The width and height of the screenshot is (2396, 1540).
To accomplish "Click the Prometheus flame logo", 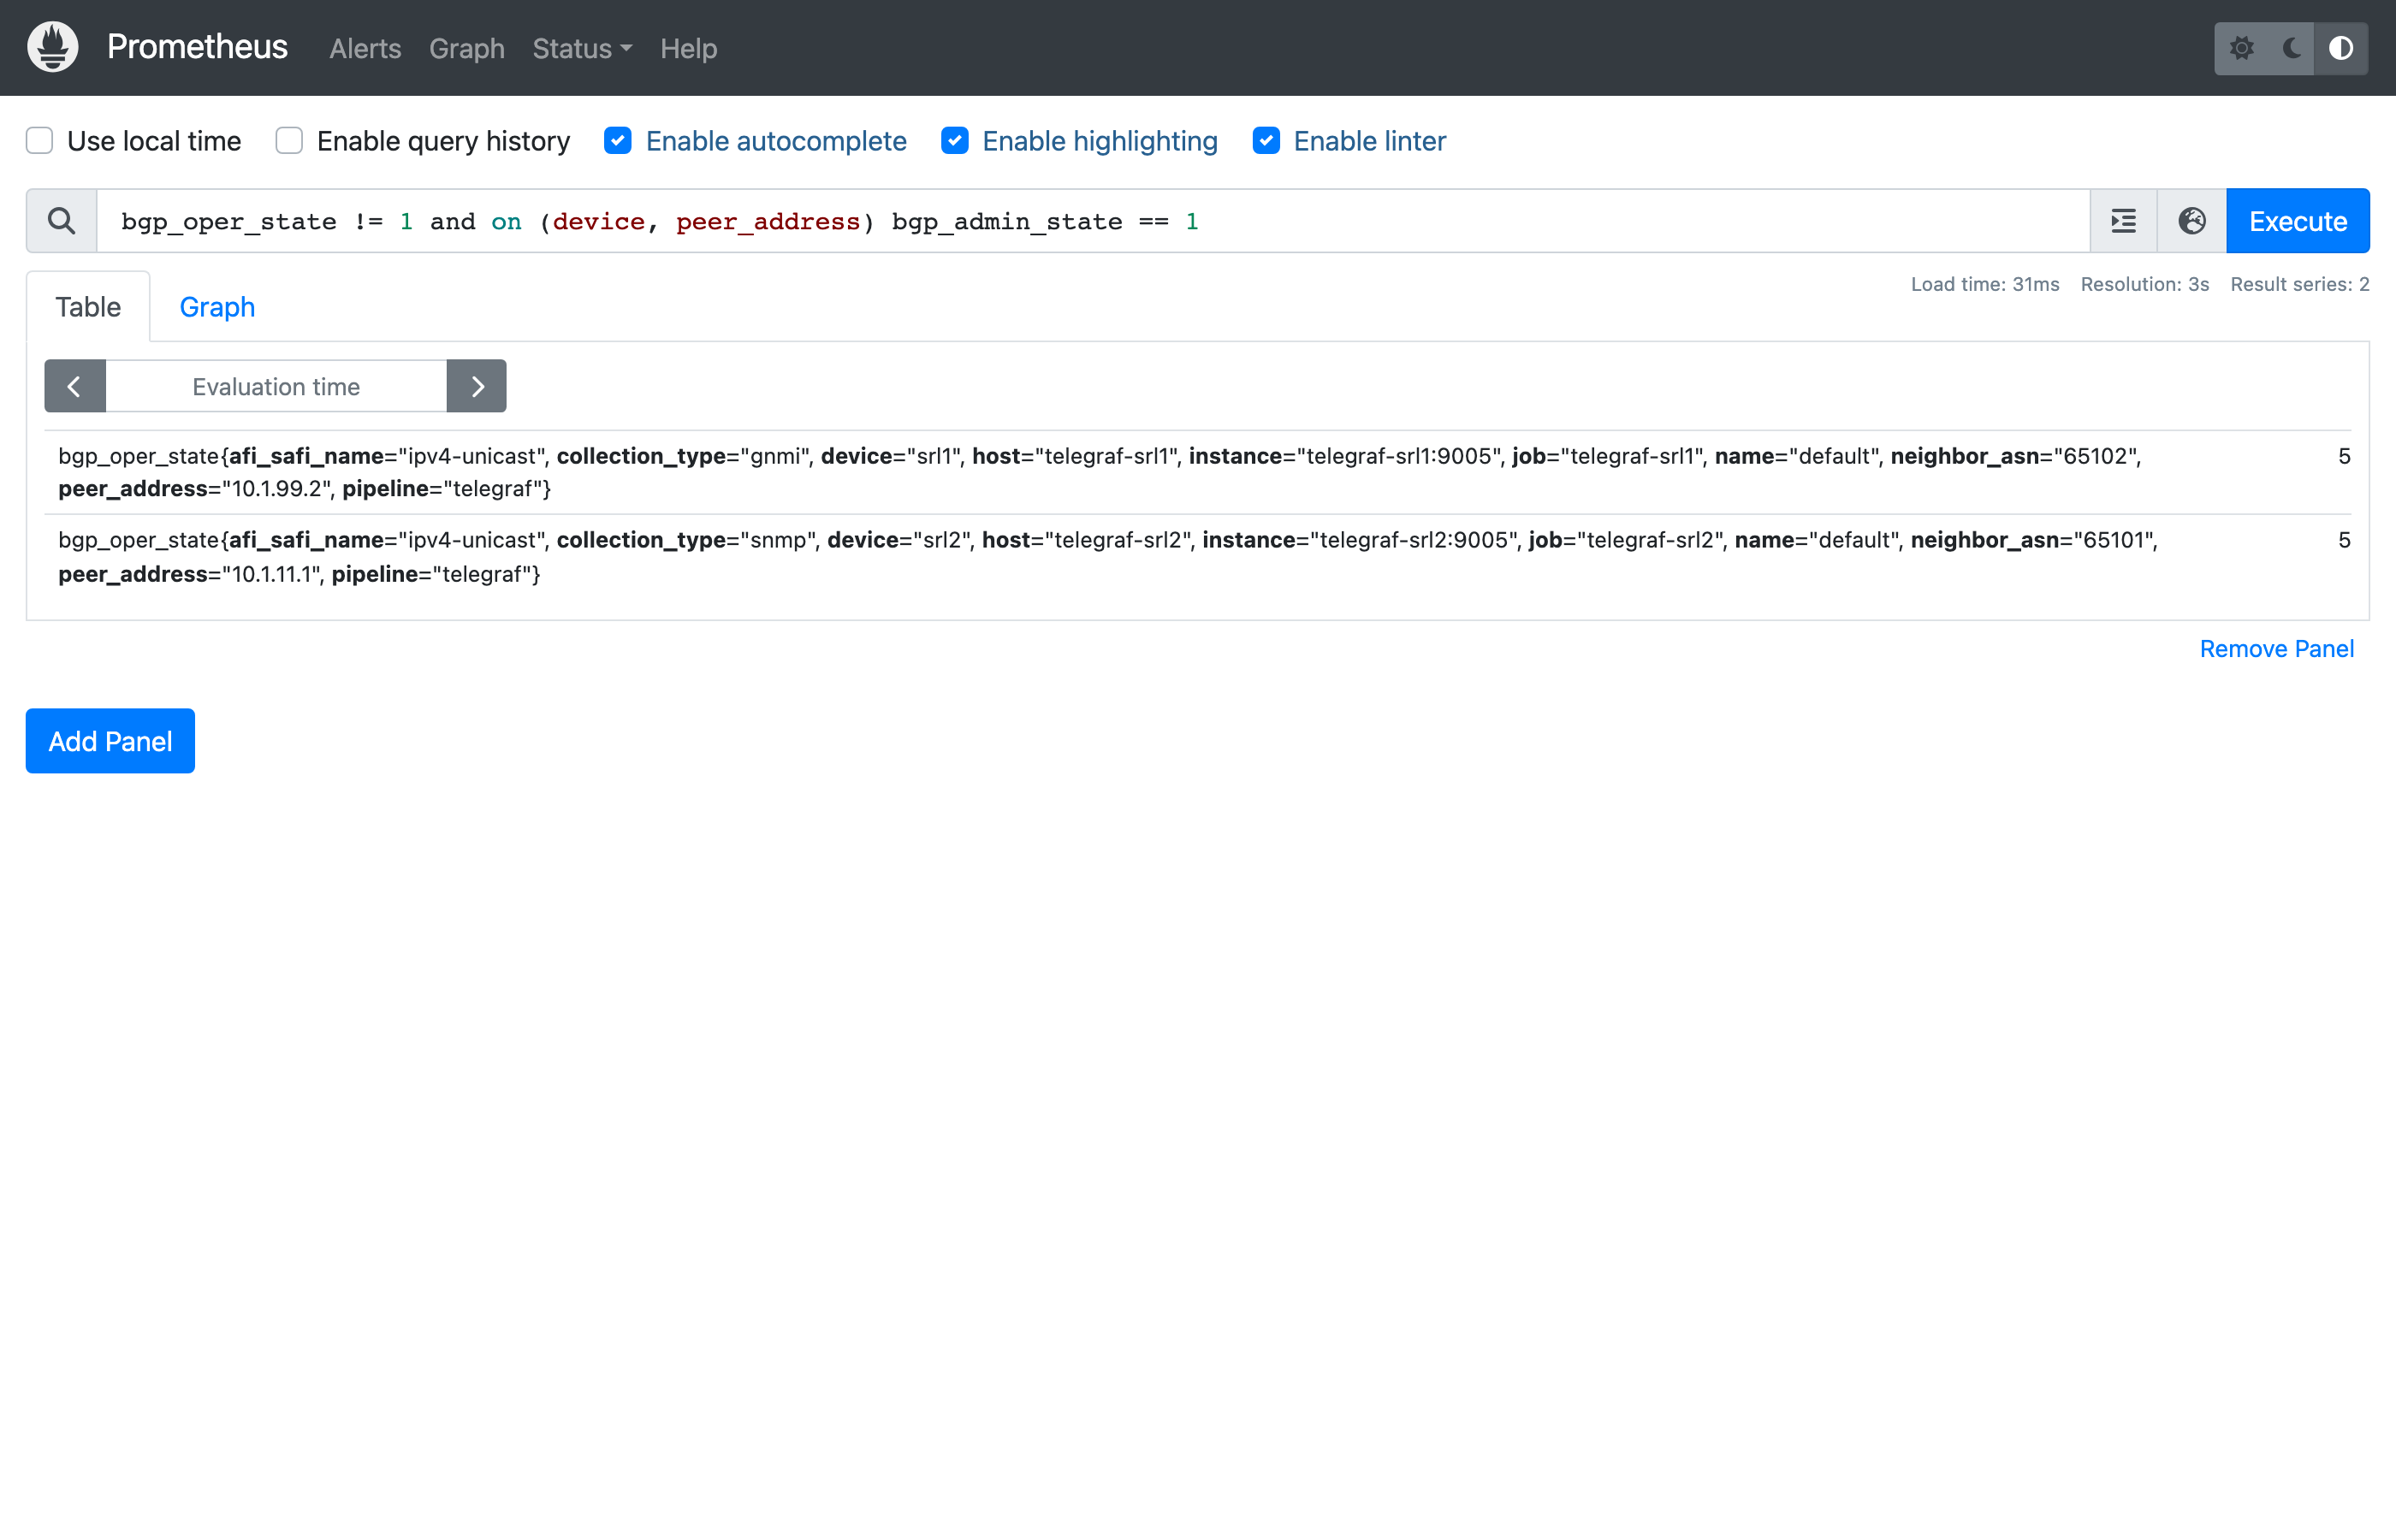I will tap(53, 47).
